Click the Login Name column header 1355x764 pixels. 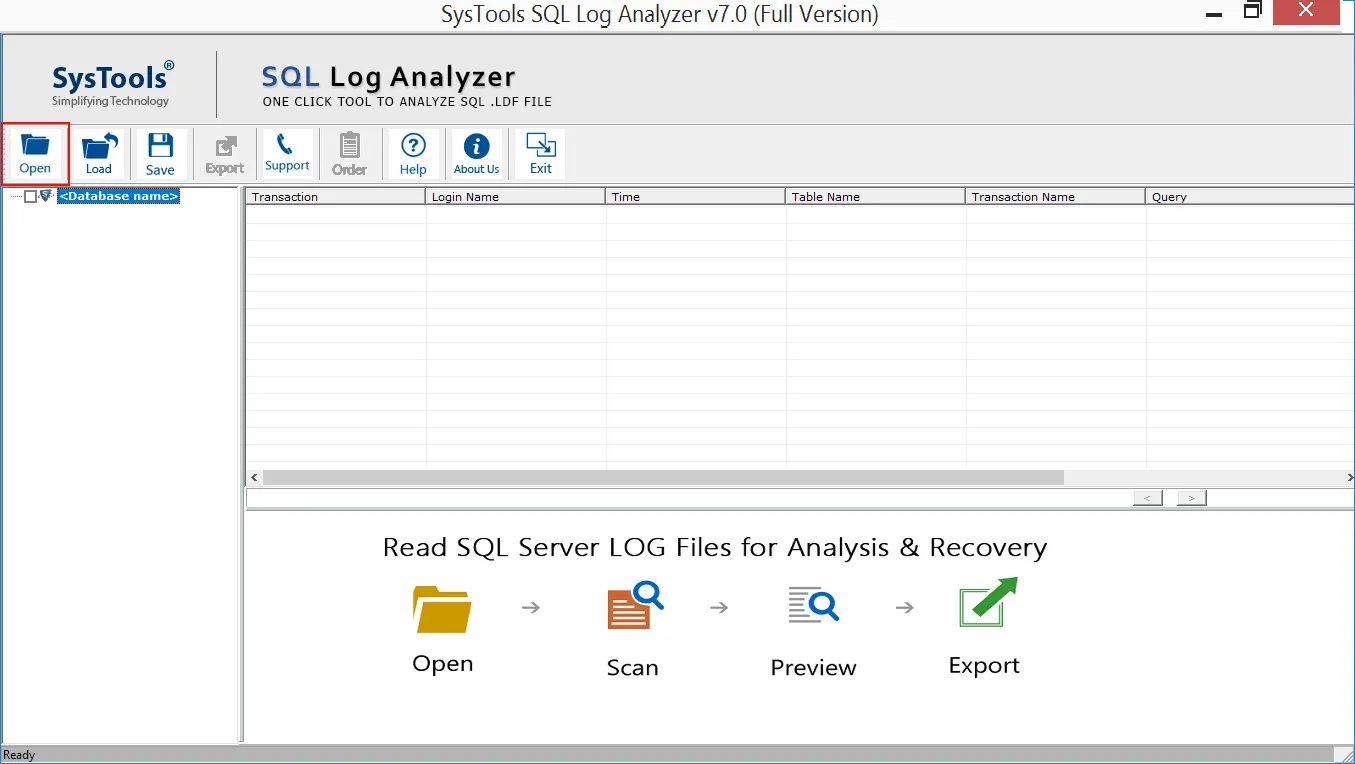[516, 197]
